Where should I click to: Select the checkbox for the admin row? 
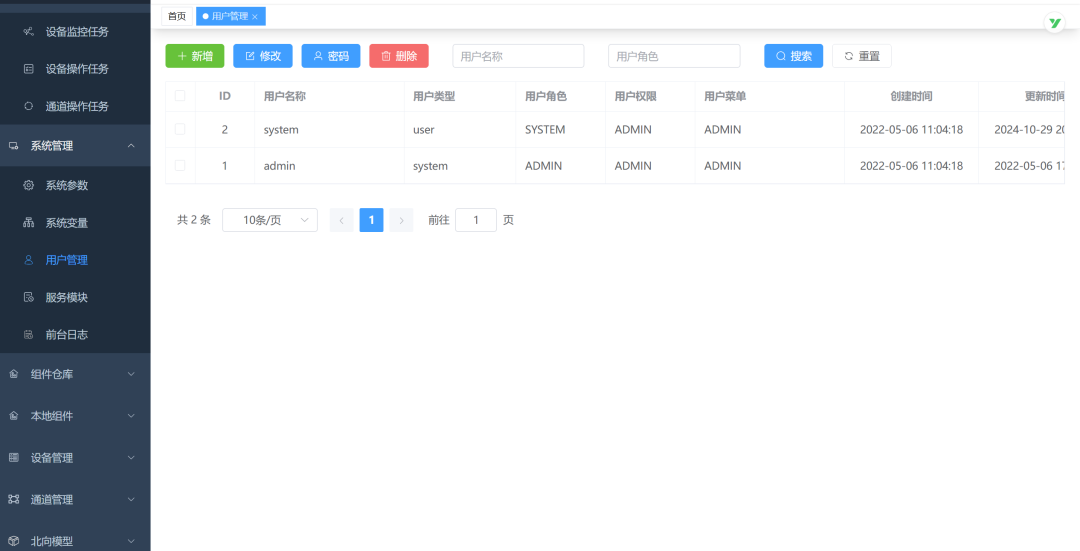click(x=180, y=165)
